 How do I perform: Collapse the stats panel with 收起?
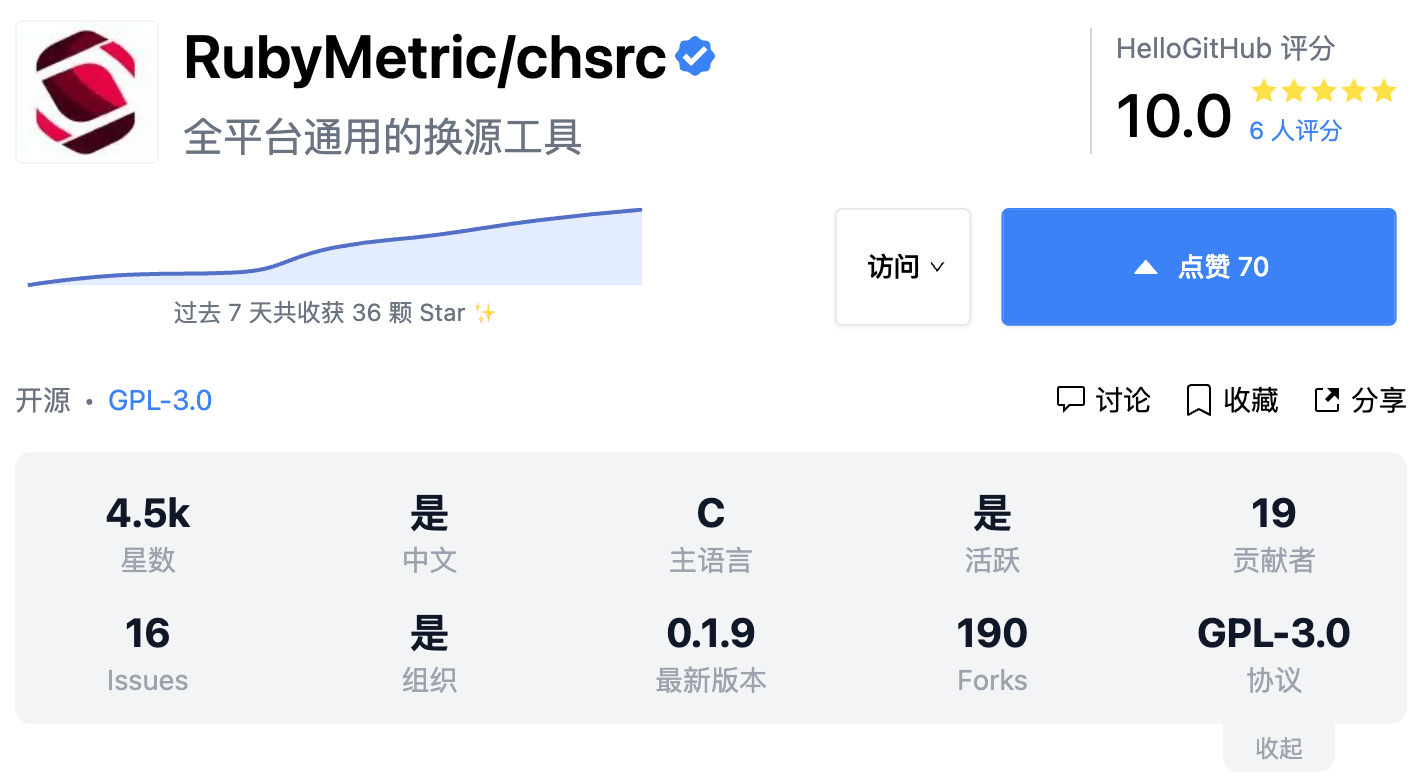tap(1279, 747)
